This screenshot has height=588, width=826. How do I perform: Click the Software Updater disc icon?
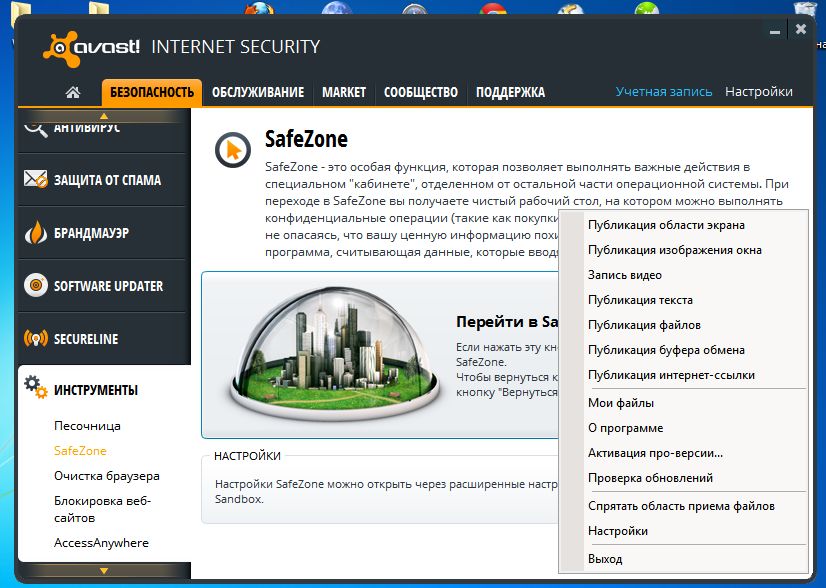[36, 285]
